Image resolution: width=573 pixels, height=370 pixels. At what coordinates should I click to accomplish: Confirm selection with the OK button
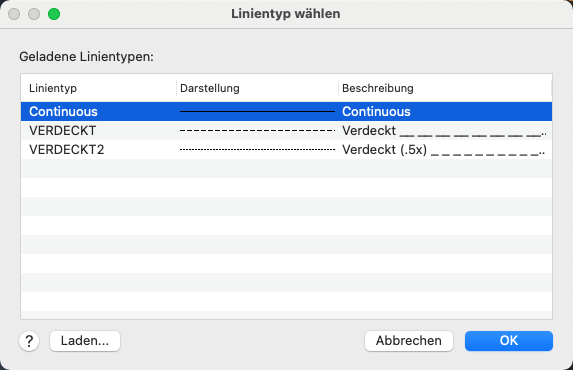[x=509, y=341]
